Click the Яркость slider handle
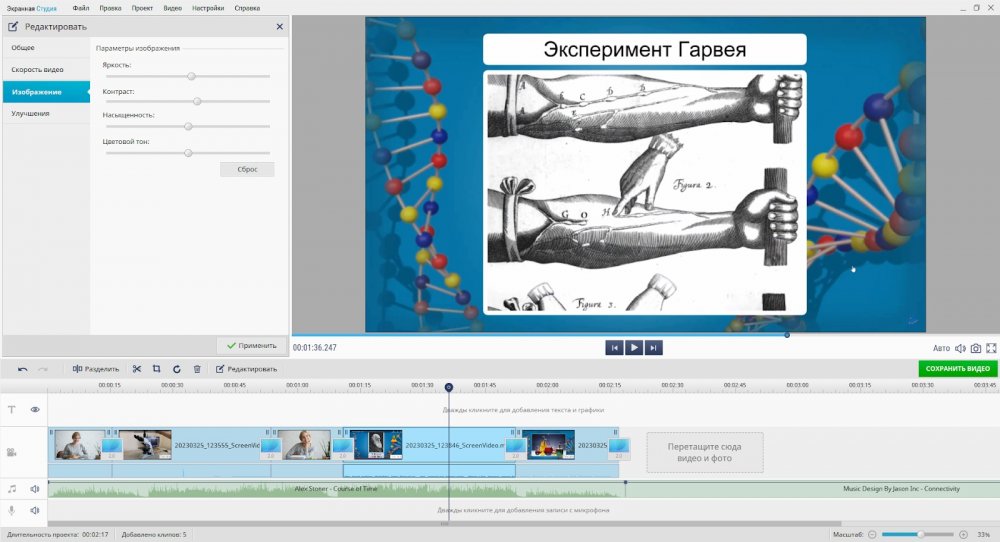This screenshot has height=542, width=1000. pos(191,76)
